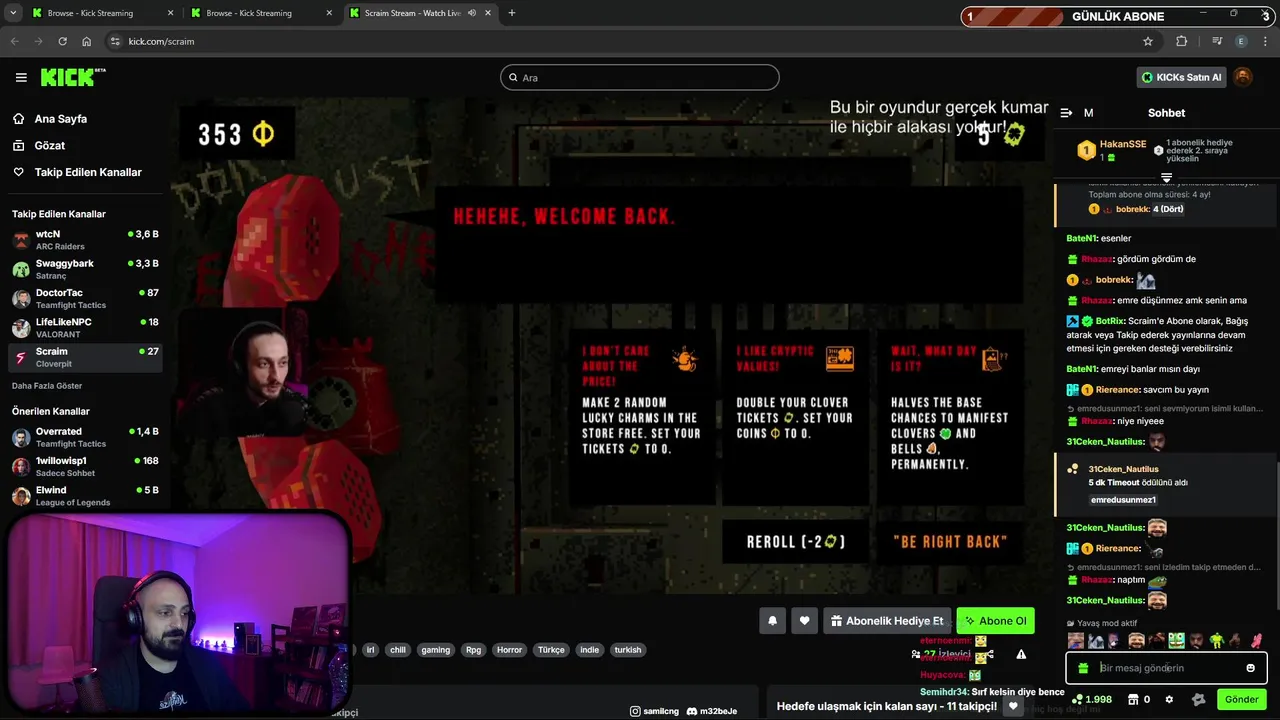The image size is (1280, 720).
Task: Send the message with Gönder button
Action: click(1241, 699)
